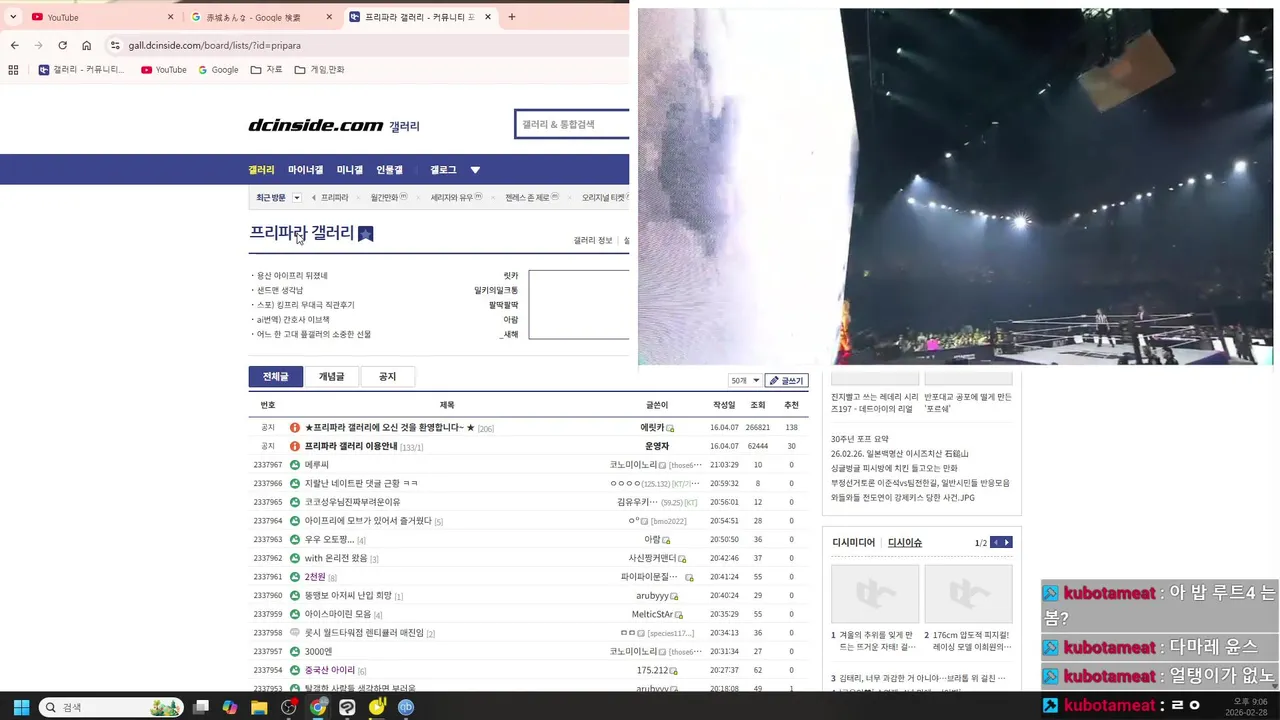Open post titled 중국산 아이리
1280x720 pixels.
click(330, 670)
